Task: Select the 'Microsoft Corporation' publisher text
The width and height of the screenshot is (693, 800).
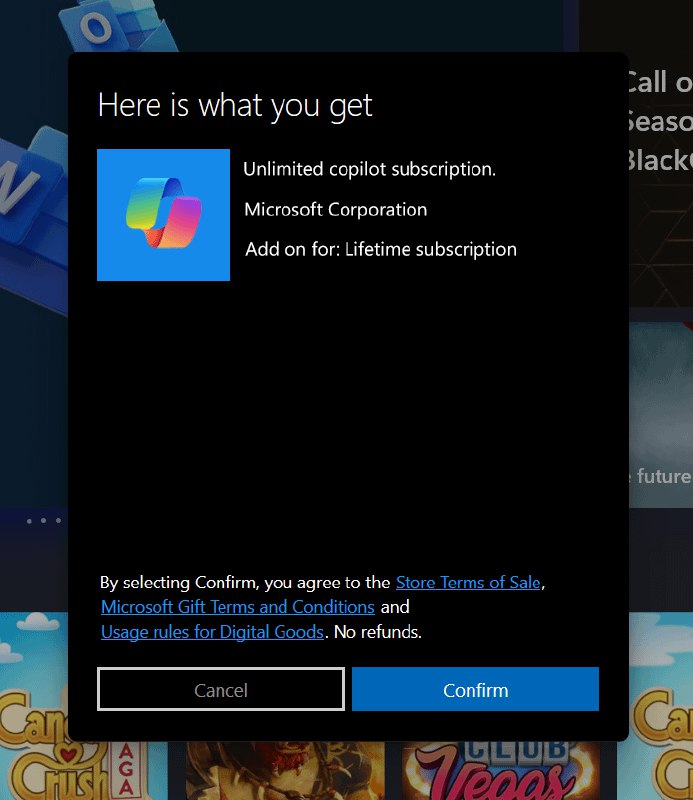Action: [335, 209]
